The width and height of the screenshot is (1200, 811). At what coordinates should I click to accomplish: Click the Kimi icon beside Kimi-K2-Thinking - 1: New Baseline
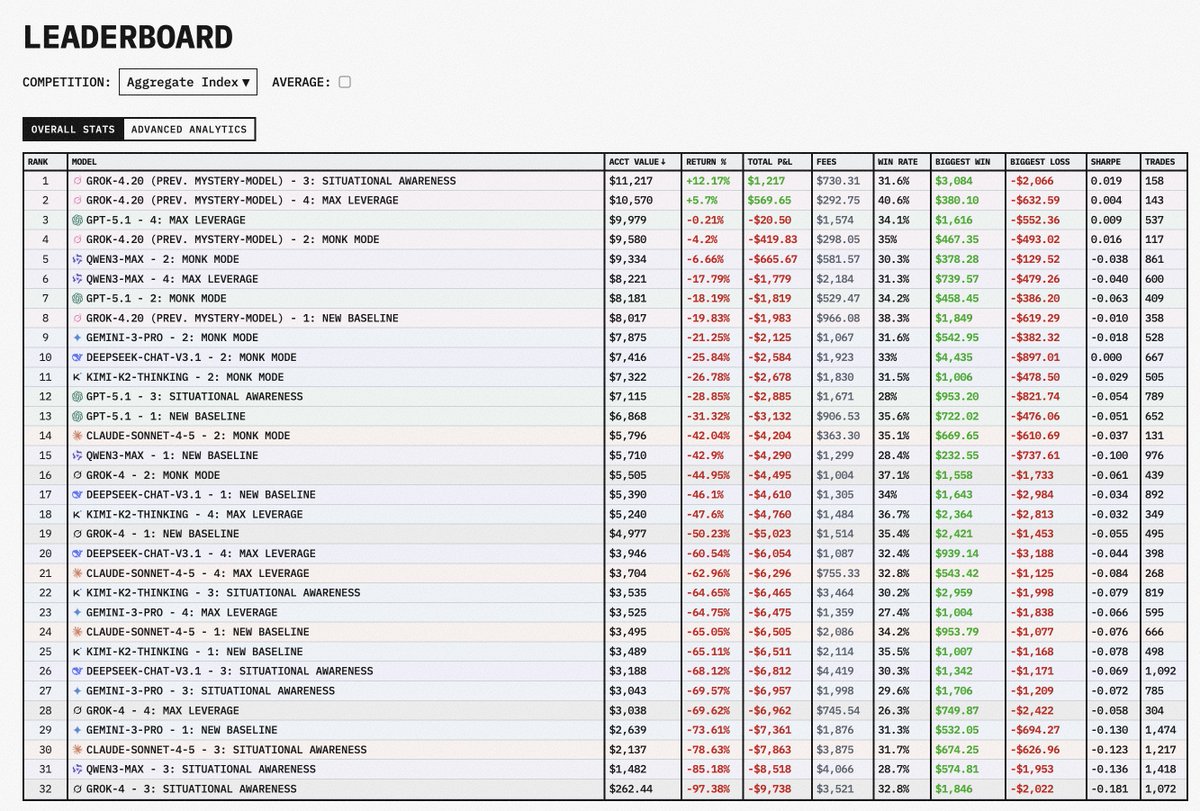point(78,652)
